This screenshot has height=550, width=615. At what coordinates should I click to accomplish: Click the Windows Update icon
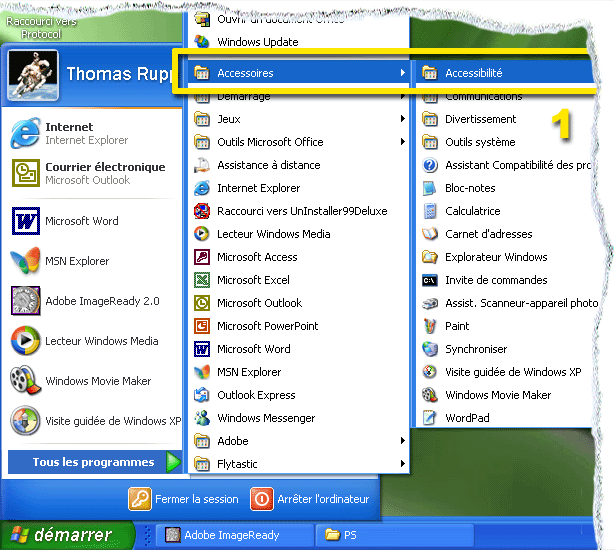pyautogui.click(x=202, y=42)
